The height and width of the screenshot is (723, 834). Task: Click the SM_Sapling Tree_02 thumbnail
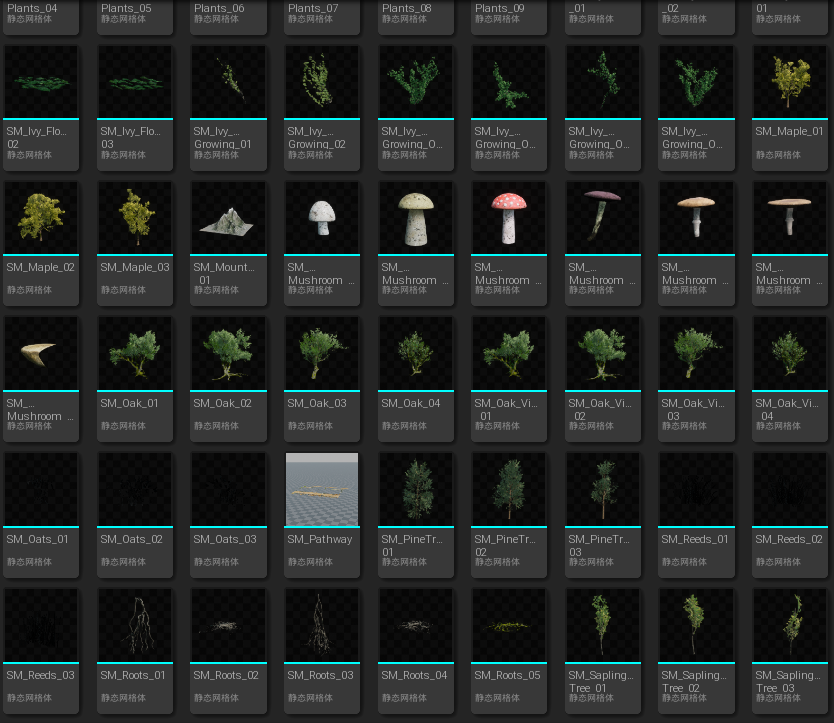[696, 626]
